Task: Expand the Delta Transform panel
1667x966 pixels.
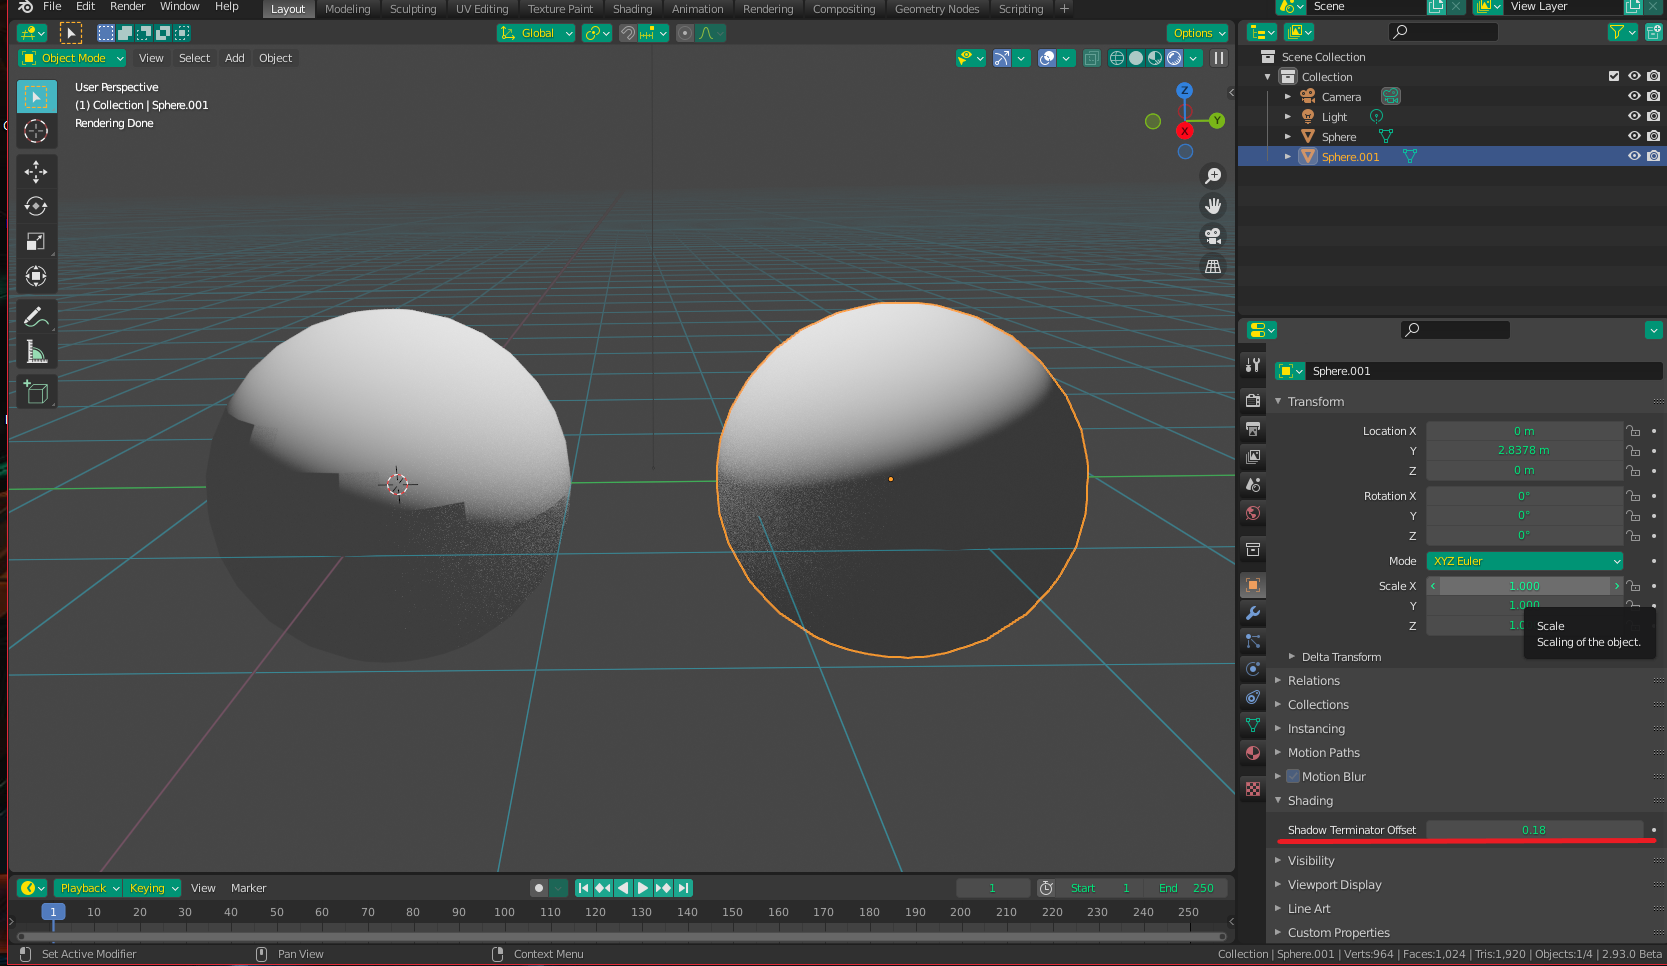Action: [1341, 657]
